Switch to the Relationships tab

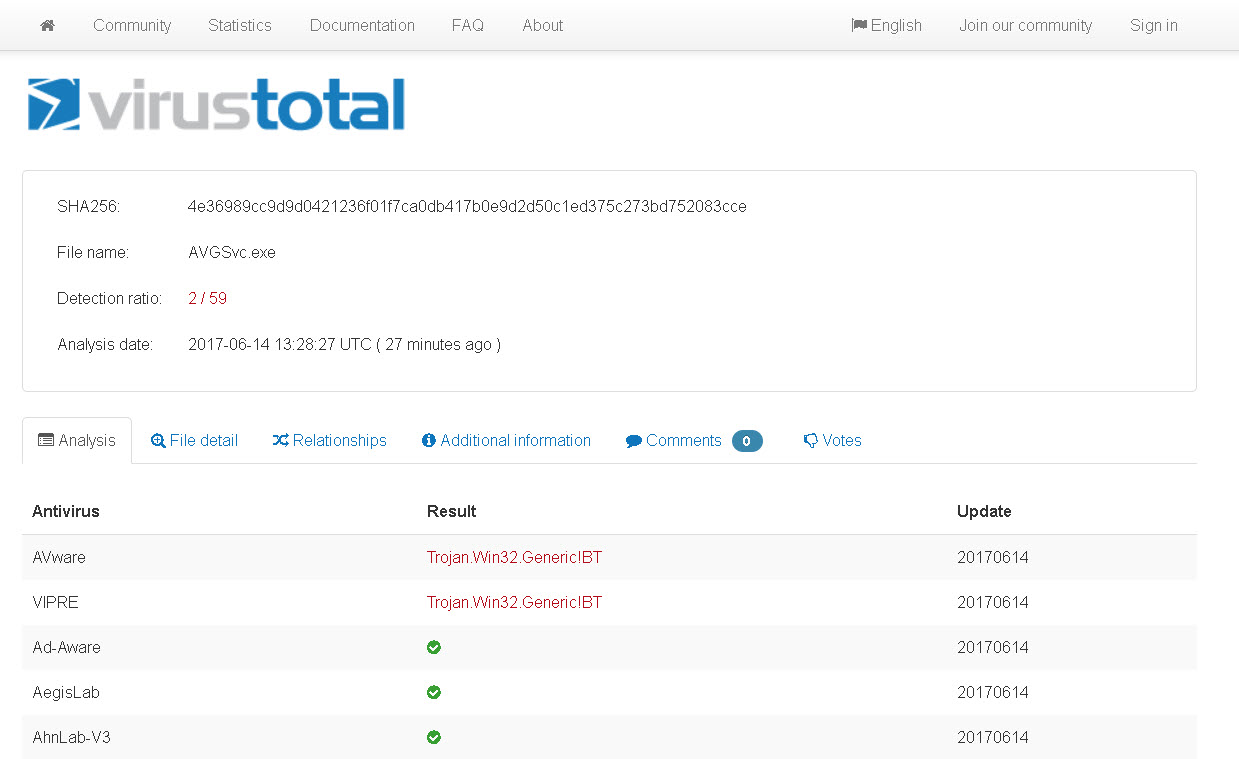[329, 440]
